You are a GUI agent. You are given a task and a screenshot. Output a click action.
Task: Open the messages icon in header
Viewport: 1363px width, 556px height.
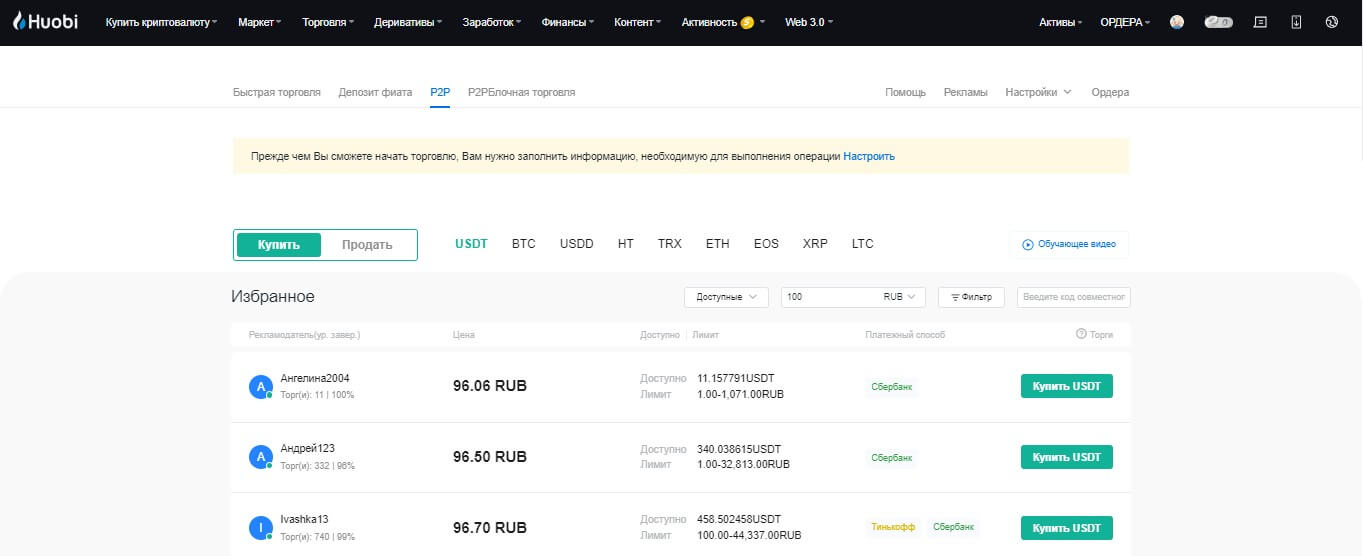1260,22
